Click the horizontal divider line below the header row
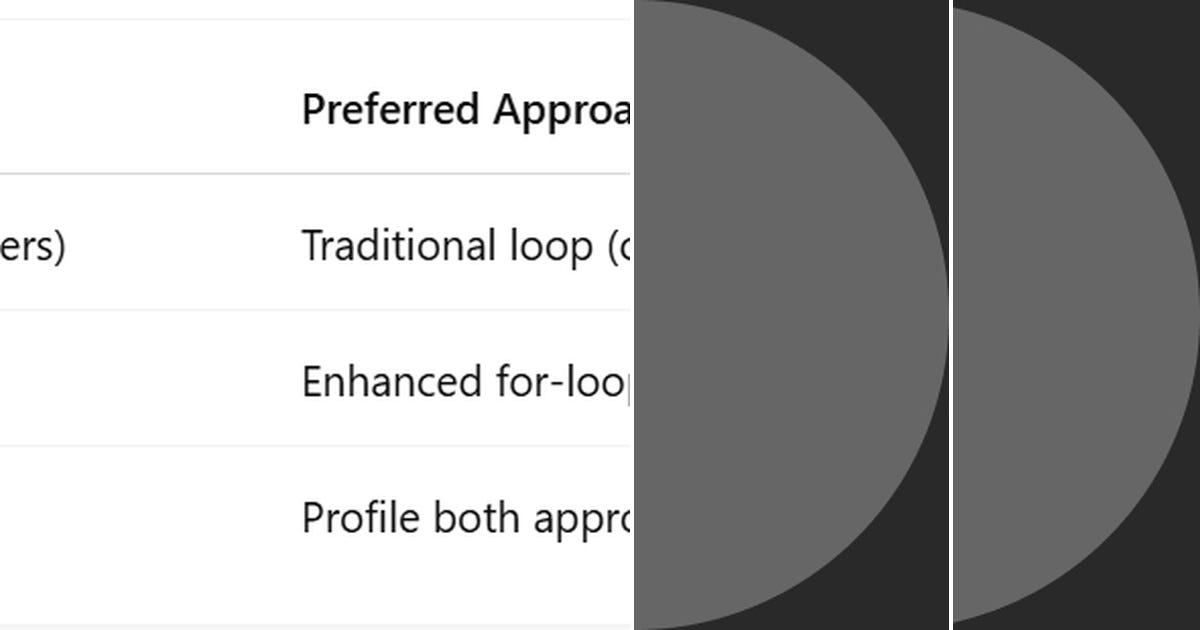This screenshot has height=630, width=1200. click(x=315, y=173)
